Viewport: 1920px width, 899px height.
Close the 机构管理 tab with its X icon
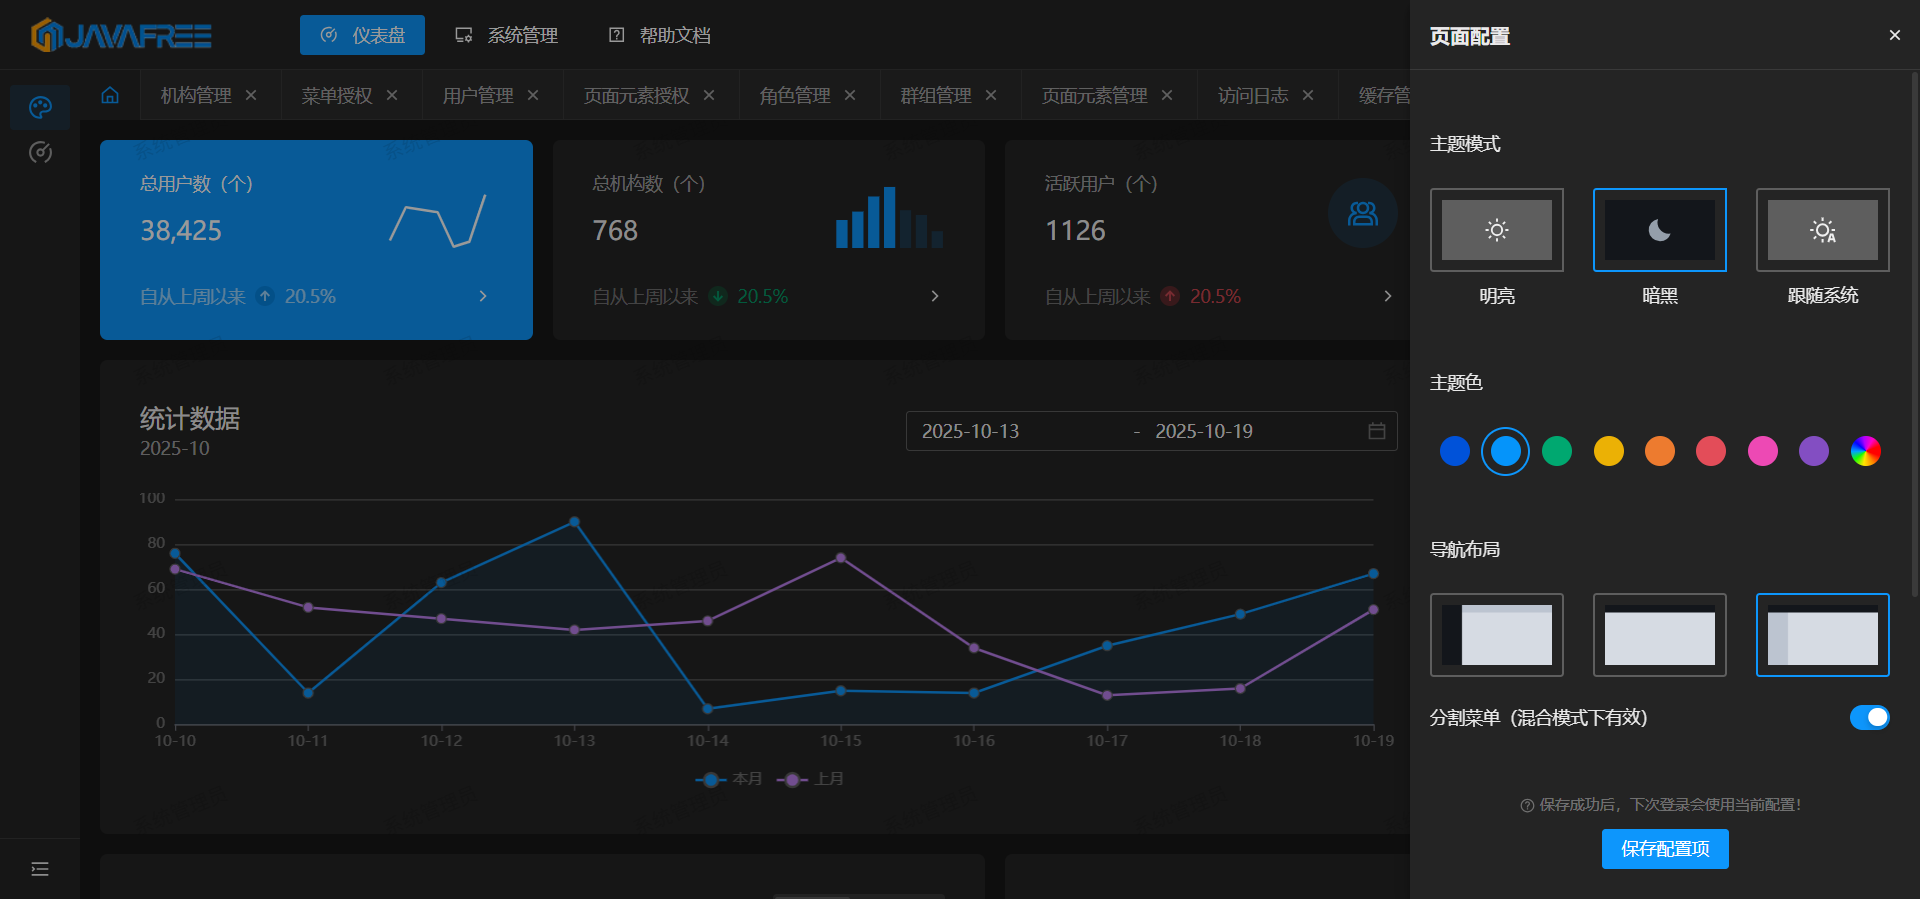click(251, 95)
